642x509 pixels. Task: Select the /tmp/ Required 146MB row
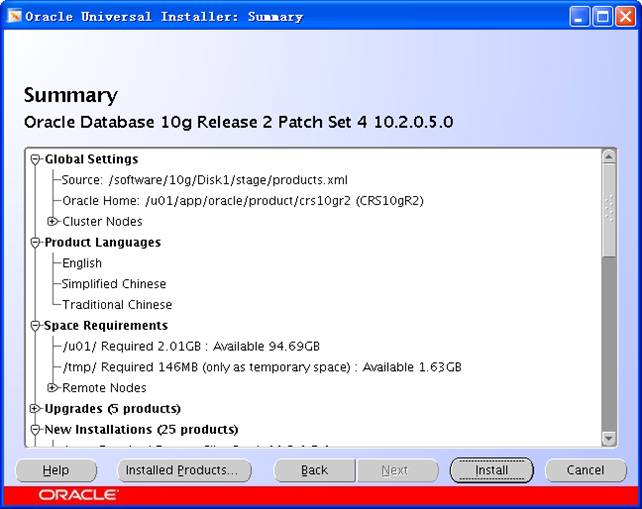(x=262, y=367)
